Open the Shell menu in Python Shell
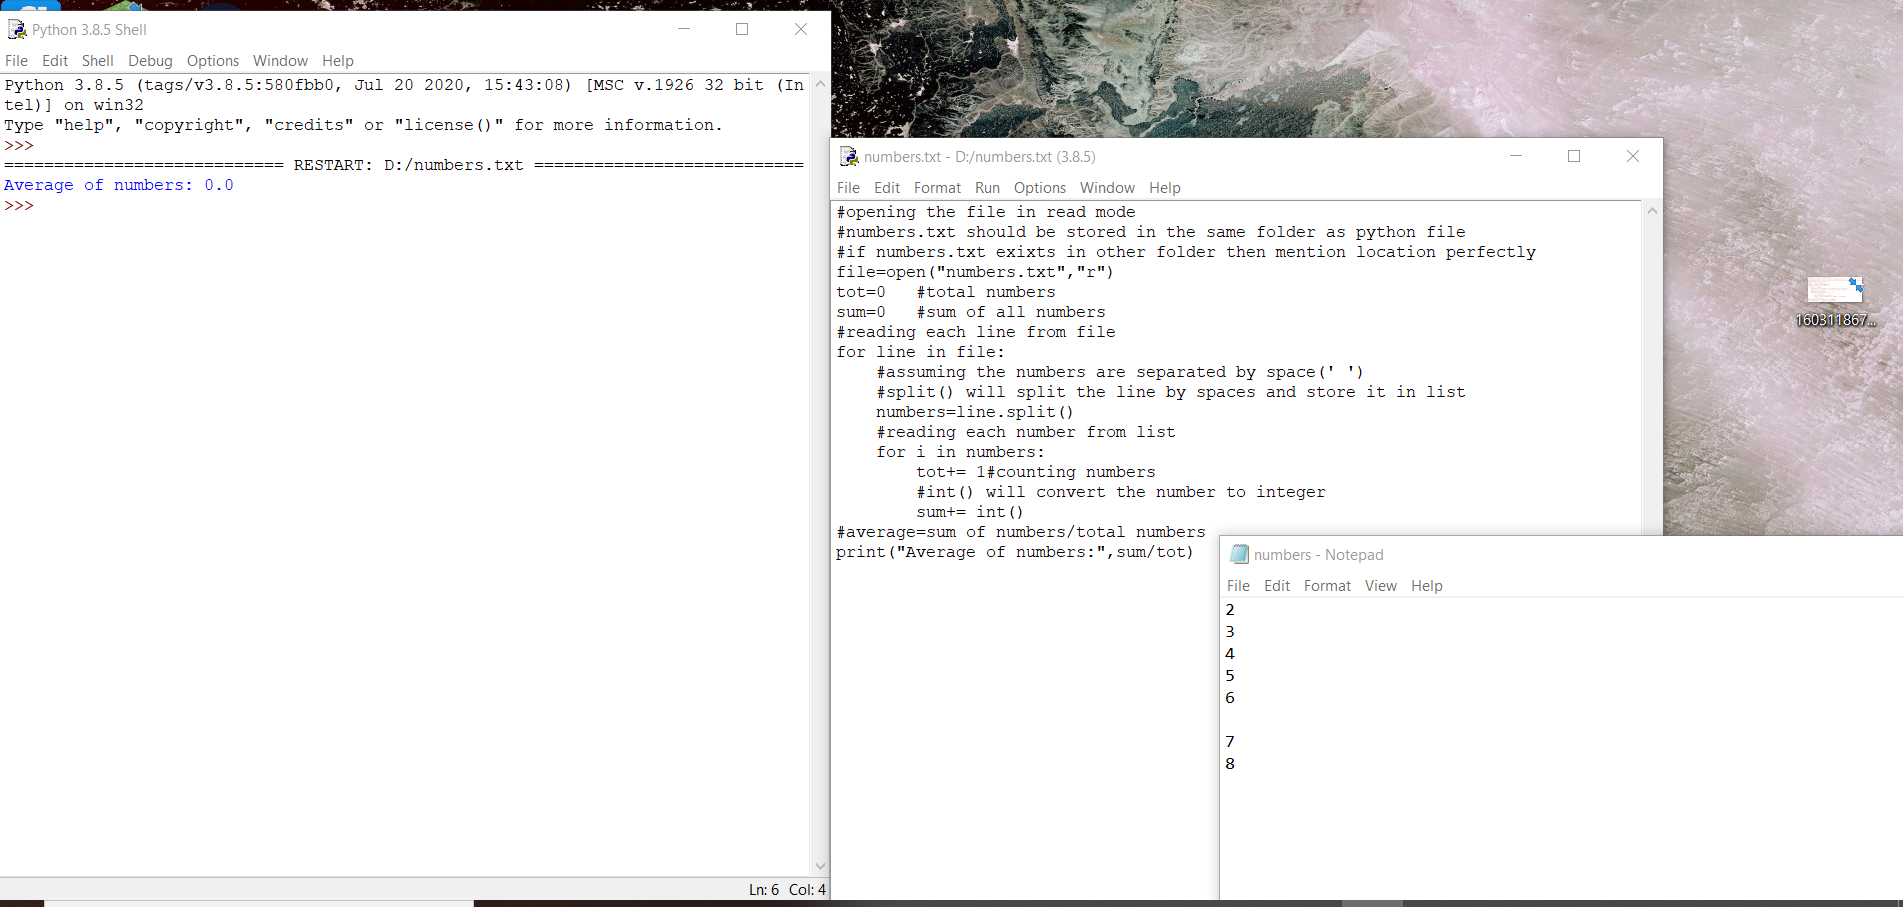1903x907 pixels. tap(97, 61)
